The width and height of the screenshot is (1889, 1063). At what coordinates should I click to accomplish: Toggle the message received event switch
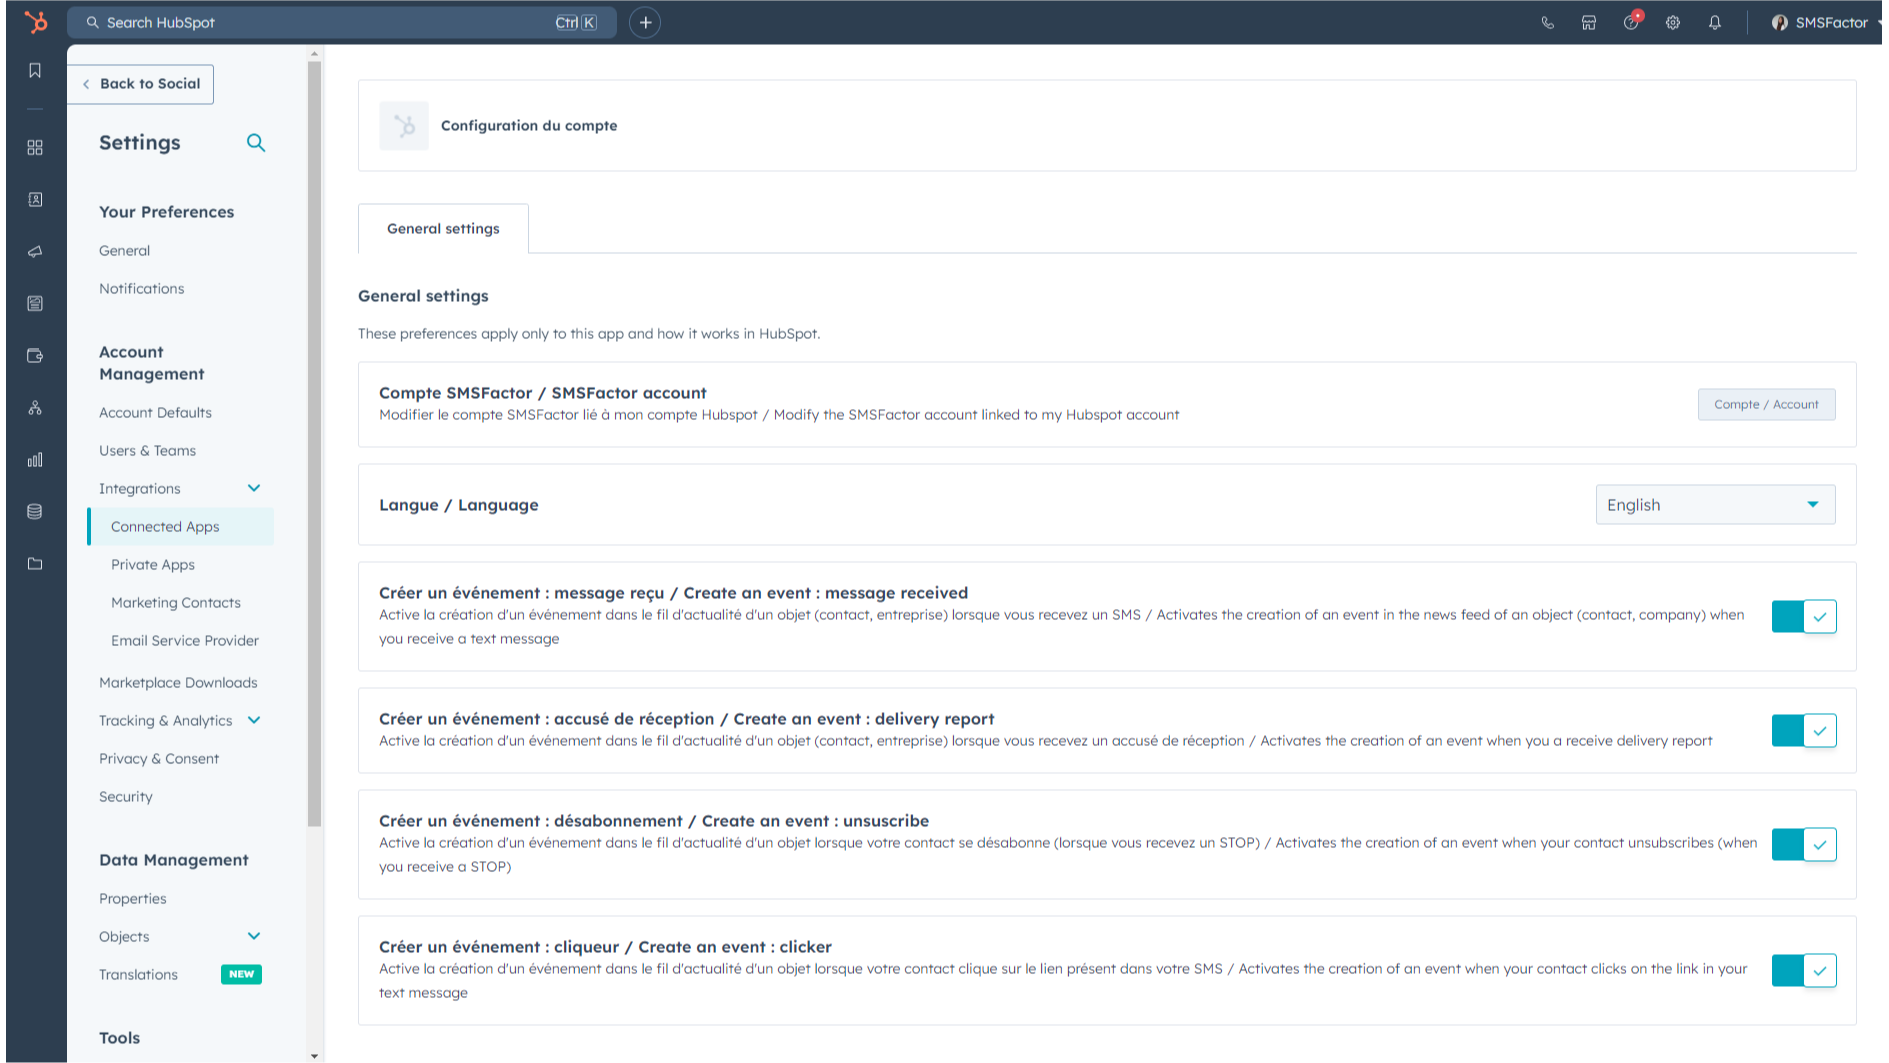click(1803, 616)
